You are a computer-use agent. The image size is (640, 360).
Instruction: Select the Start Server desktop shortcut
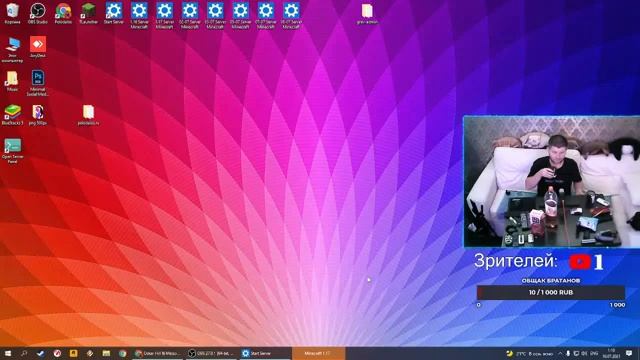(113, 13)
